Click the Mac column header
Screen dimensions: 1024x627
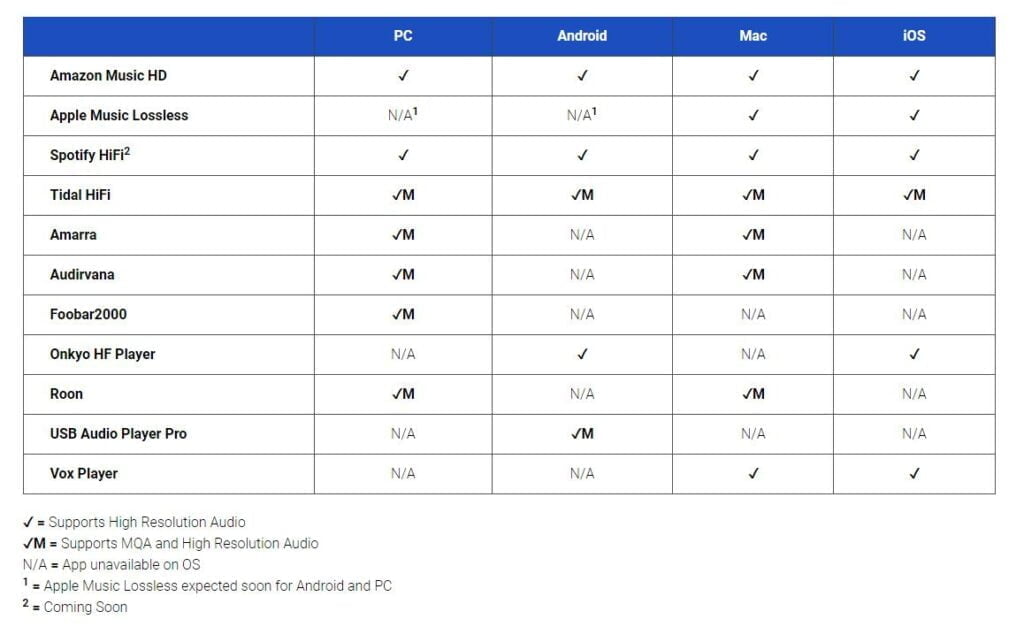click(x=753, y=36)
